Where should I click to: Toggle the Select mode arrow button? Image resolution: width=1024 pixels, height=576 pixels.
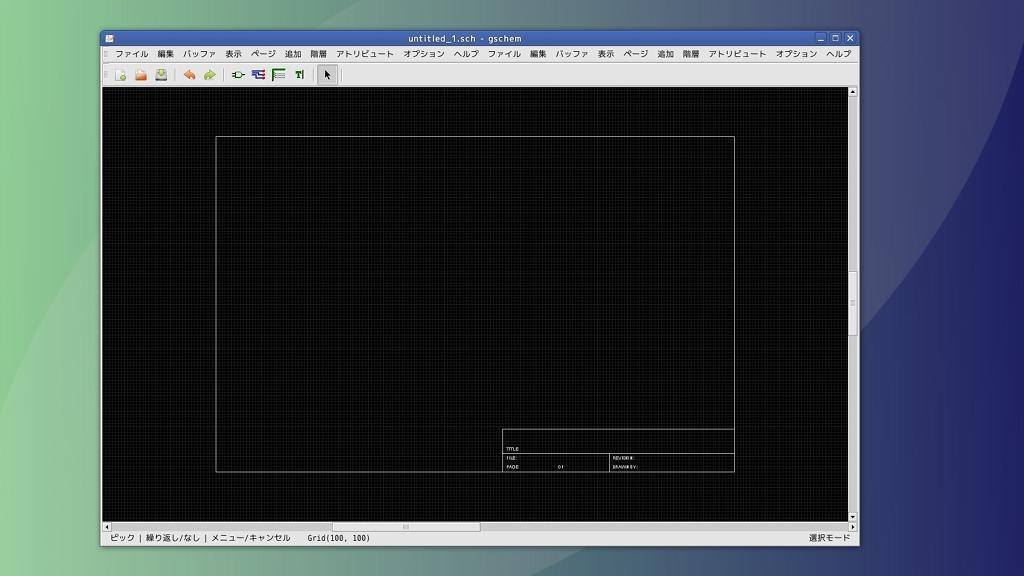click(x=327, y=75)
